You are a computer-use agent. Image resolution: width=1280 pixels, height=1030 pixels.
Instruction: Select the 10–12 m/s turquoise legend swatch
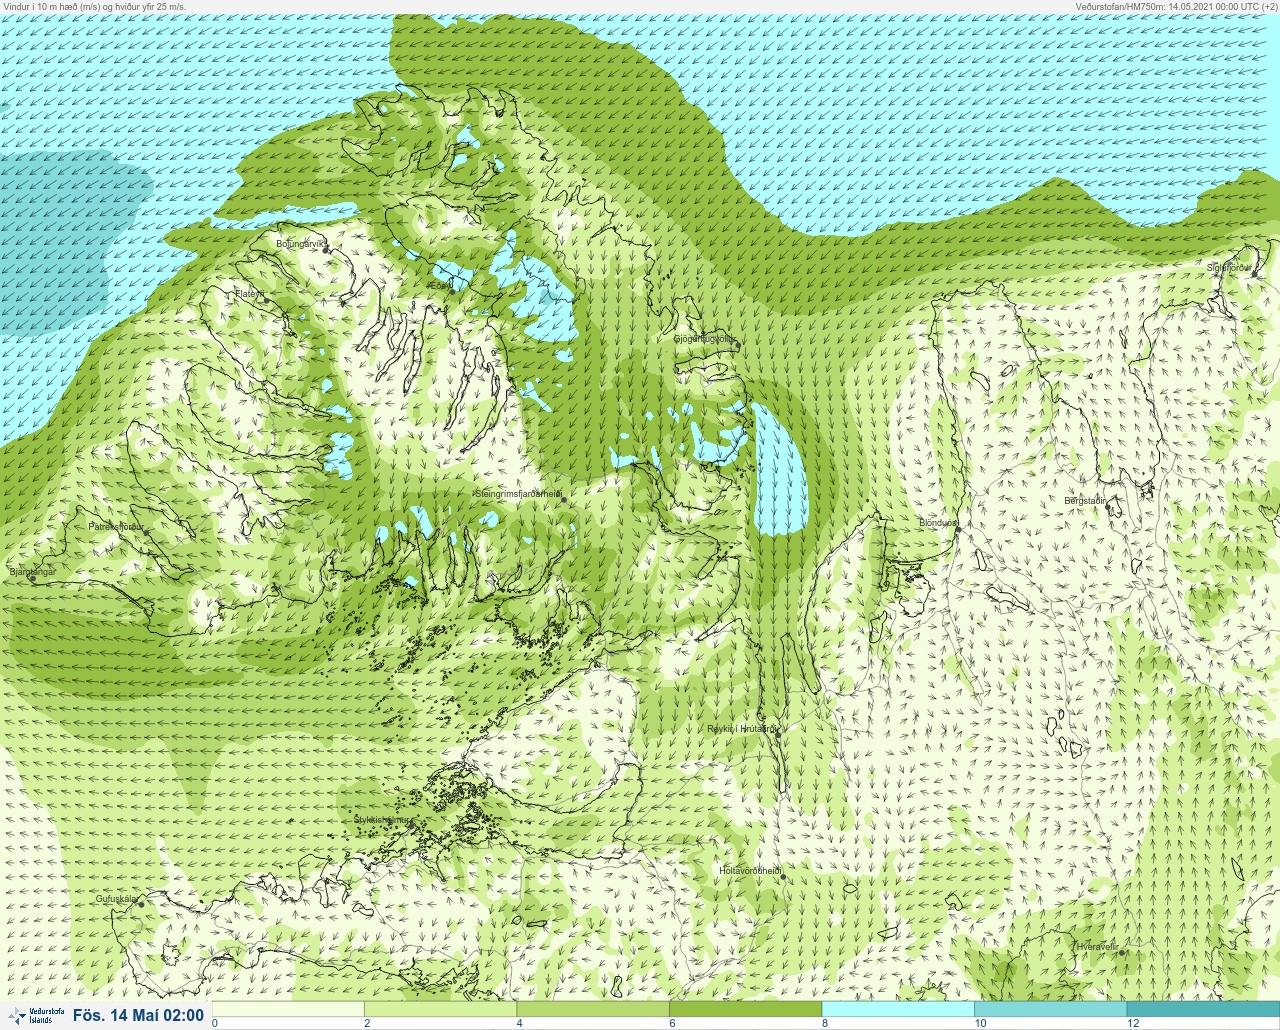(x=1050, y=1009)
